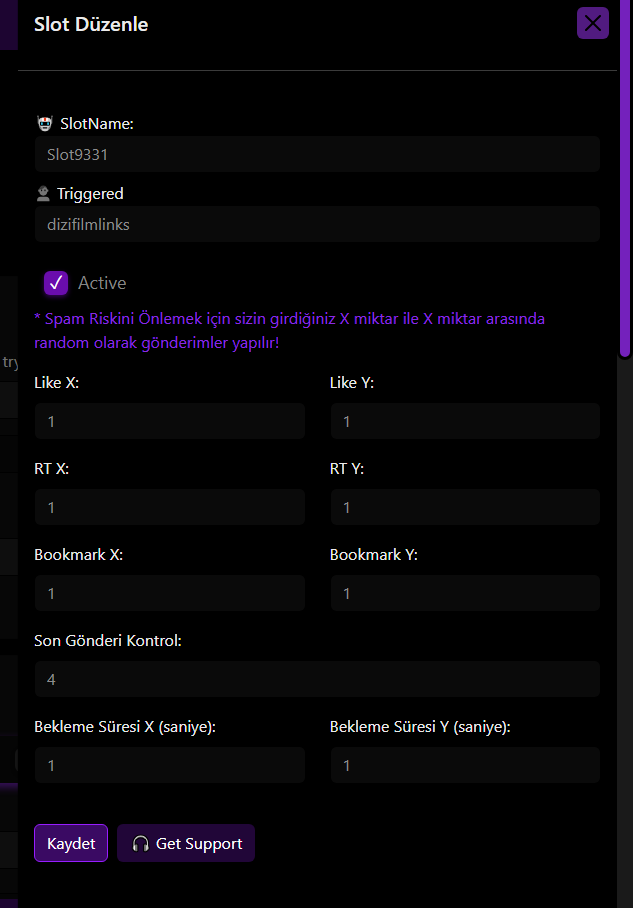Click the Son Gönderi Kontrol field
The height and width of the screenshot is (908, 633).
(x=317, y=679)
